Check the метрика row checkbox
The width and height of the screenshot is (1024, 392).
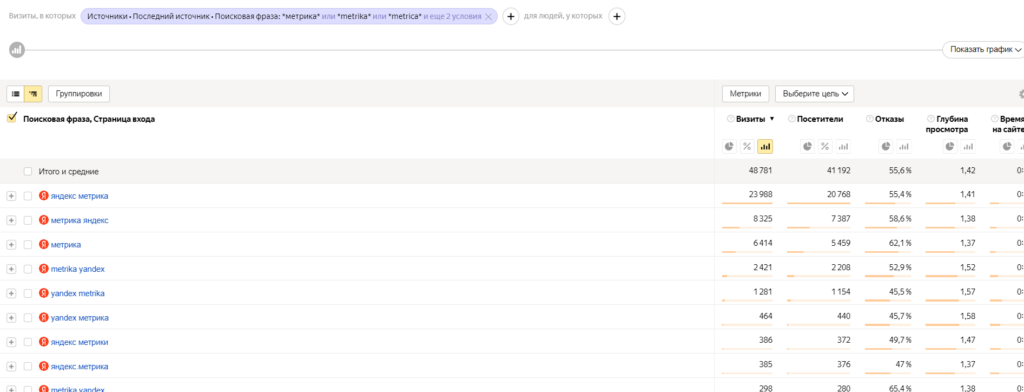27,244
